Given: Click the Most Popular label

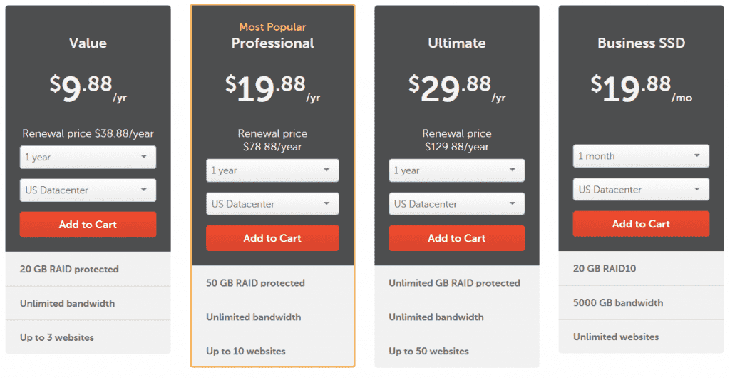Looking at the screenshot, I should [273, 27].
